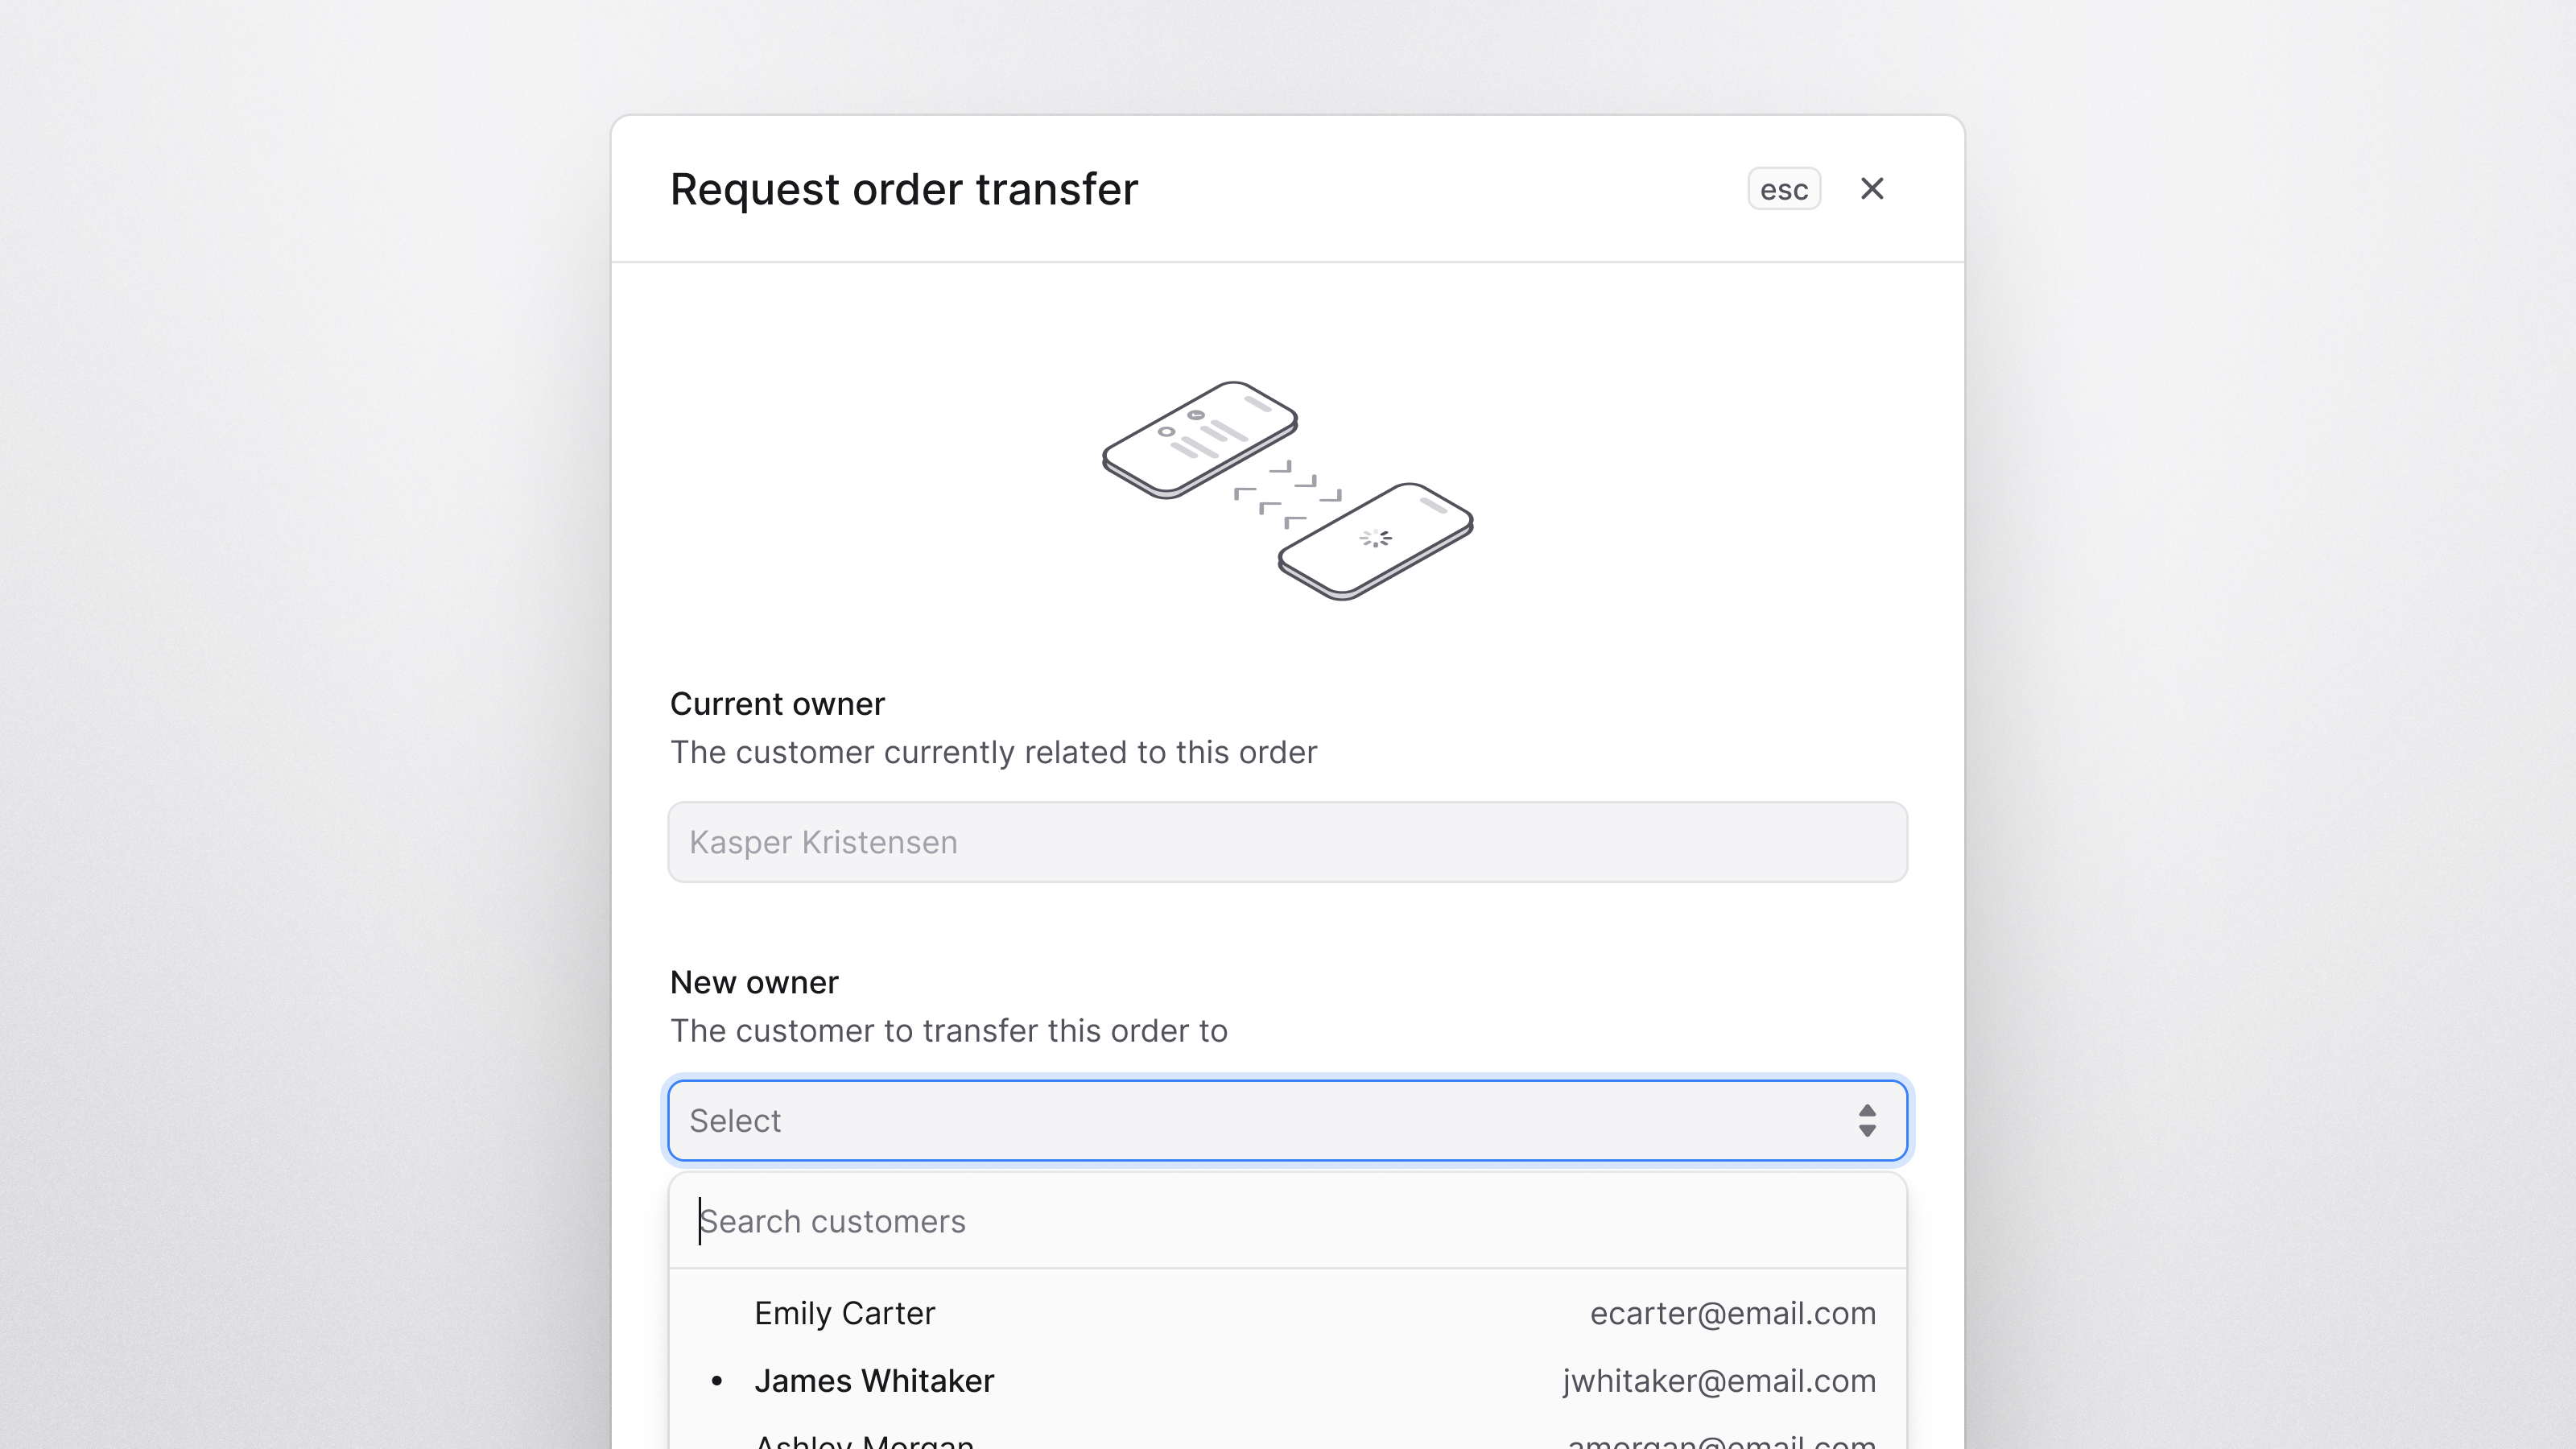Click the transfer arrows between phones

tap(1288, 494)
